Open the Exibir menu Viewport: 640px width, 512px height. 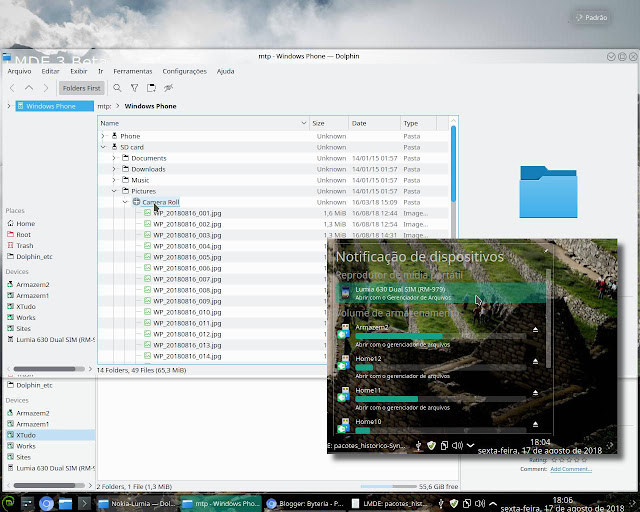pyautogui.click(x=78, y=71)
